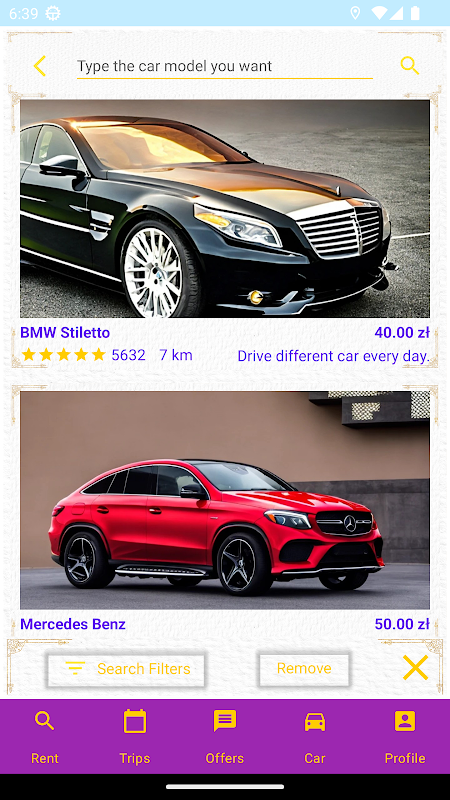Tap the Offers chat bubble icon
Screen dimensions: 450x800
224,721
